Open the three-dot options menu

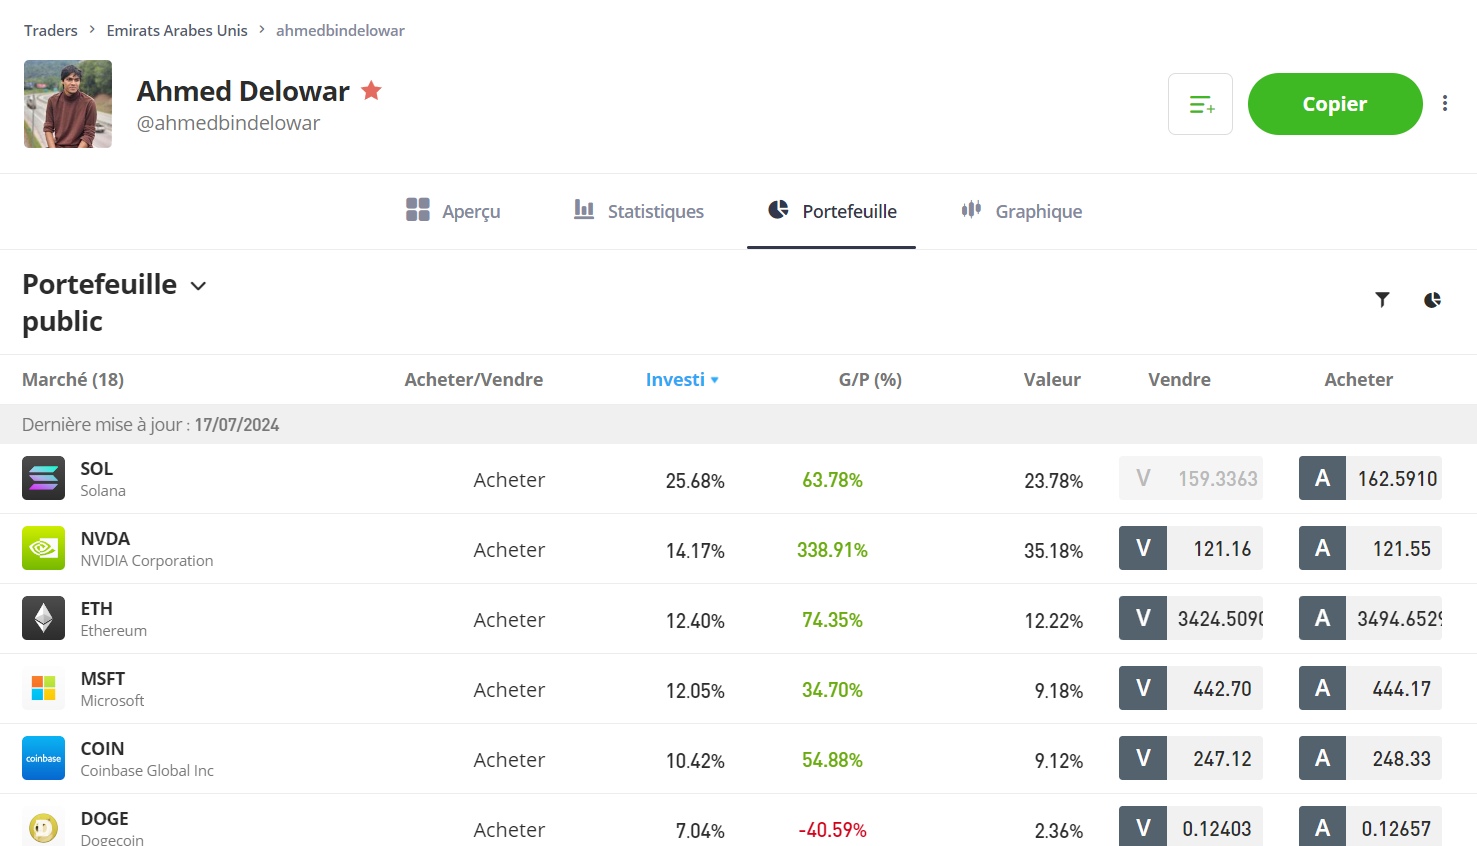pos(1445,103)
